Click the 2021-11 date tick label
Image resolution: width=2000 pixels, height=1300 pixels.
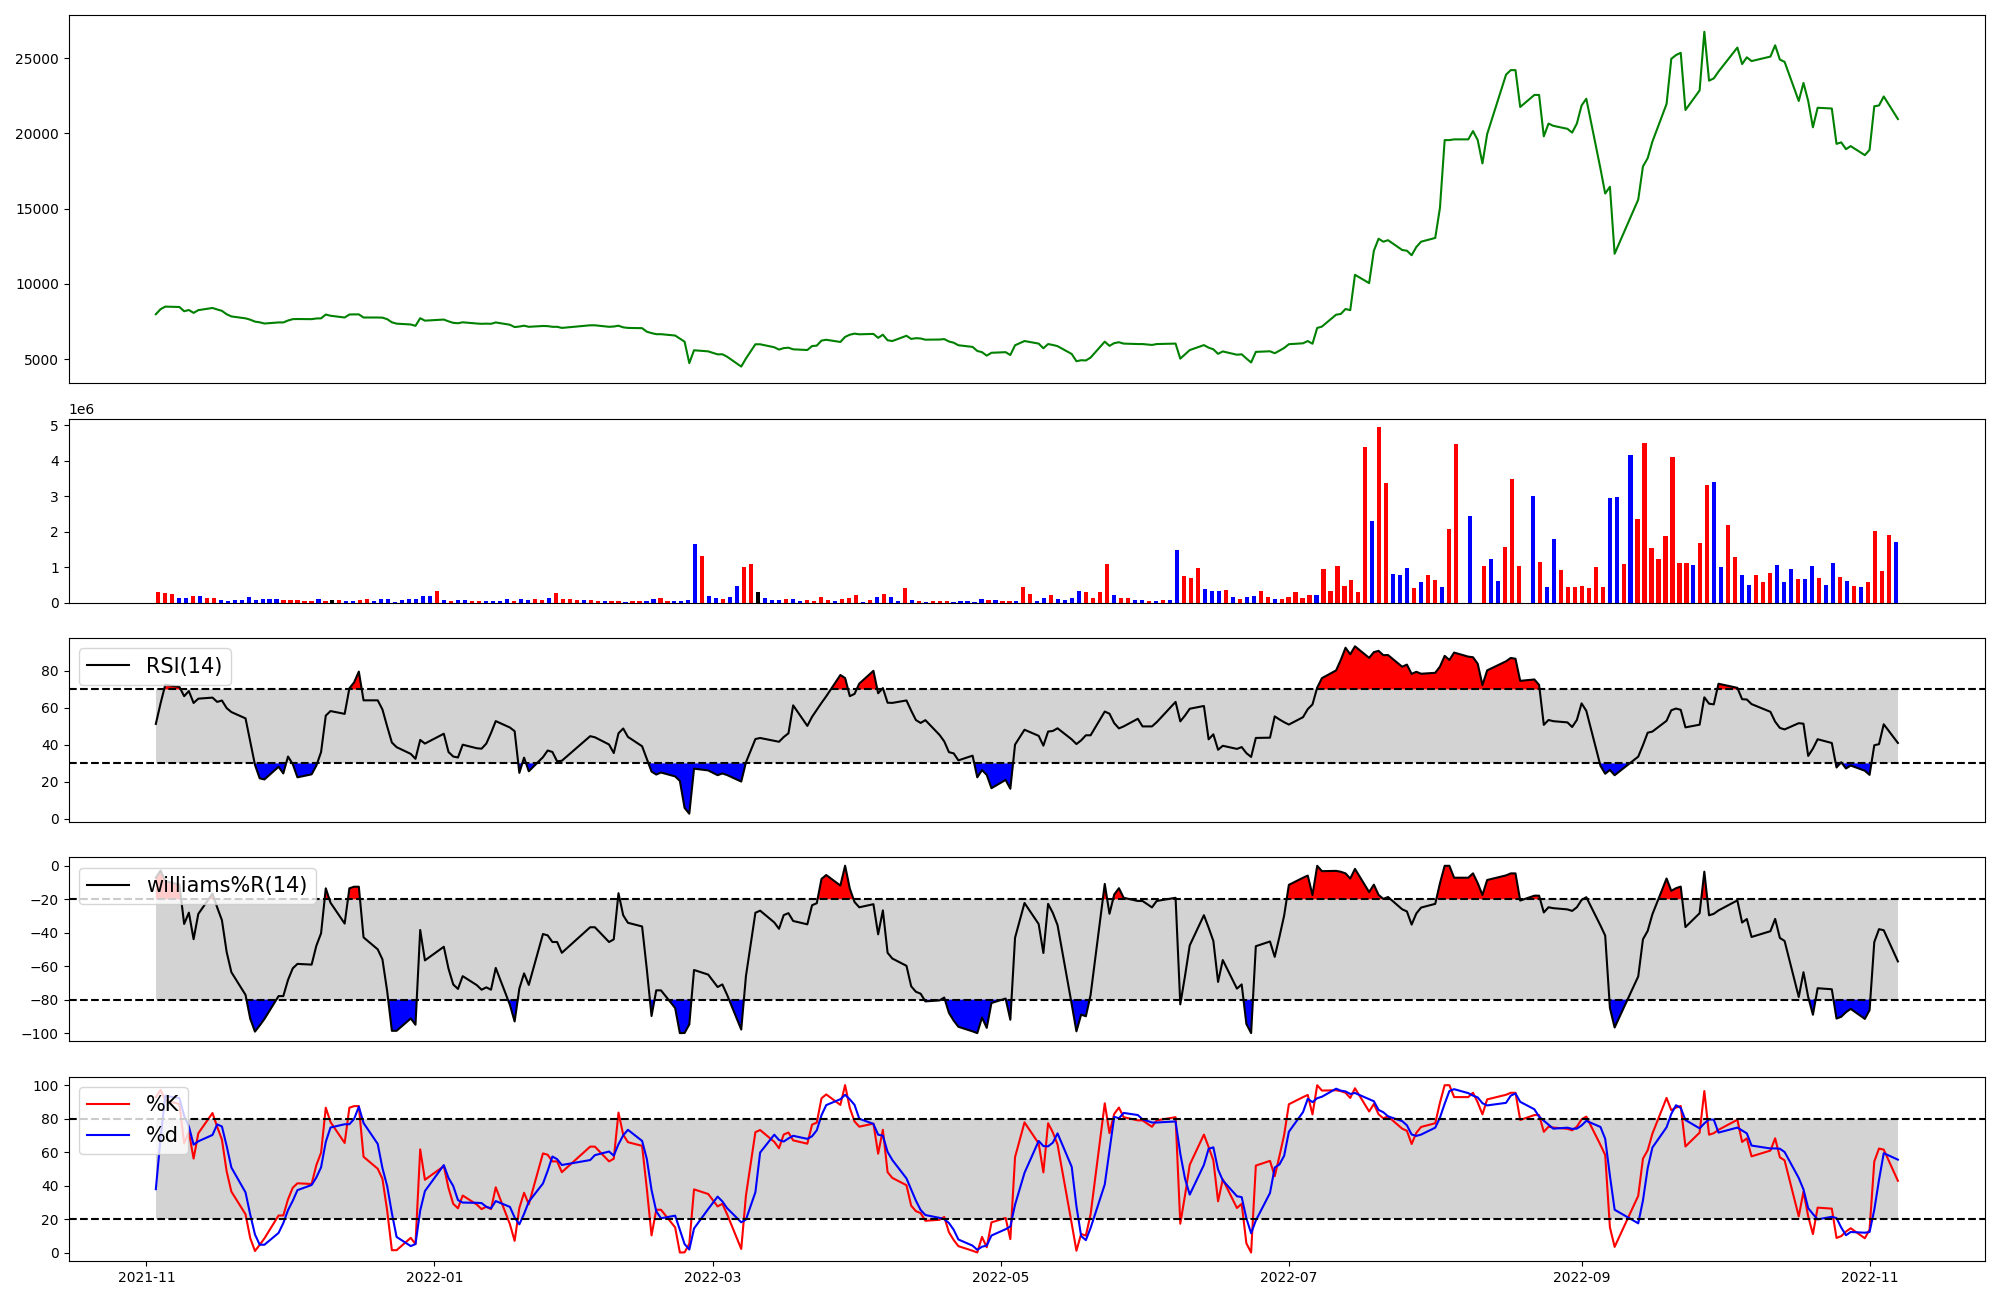click(147, 1277)
